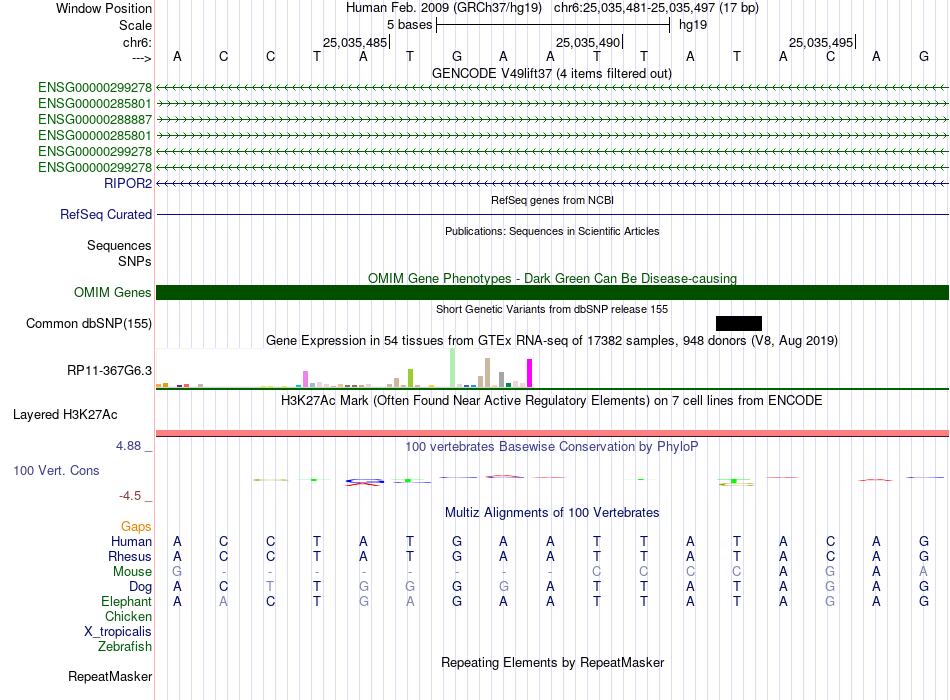Screen dimensions: 950x700
Task: Open Multiz Alignments of 100 Vertebrates title
Action: click(552, 513)
